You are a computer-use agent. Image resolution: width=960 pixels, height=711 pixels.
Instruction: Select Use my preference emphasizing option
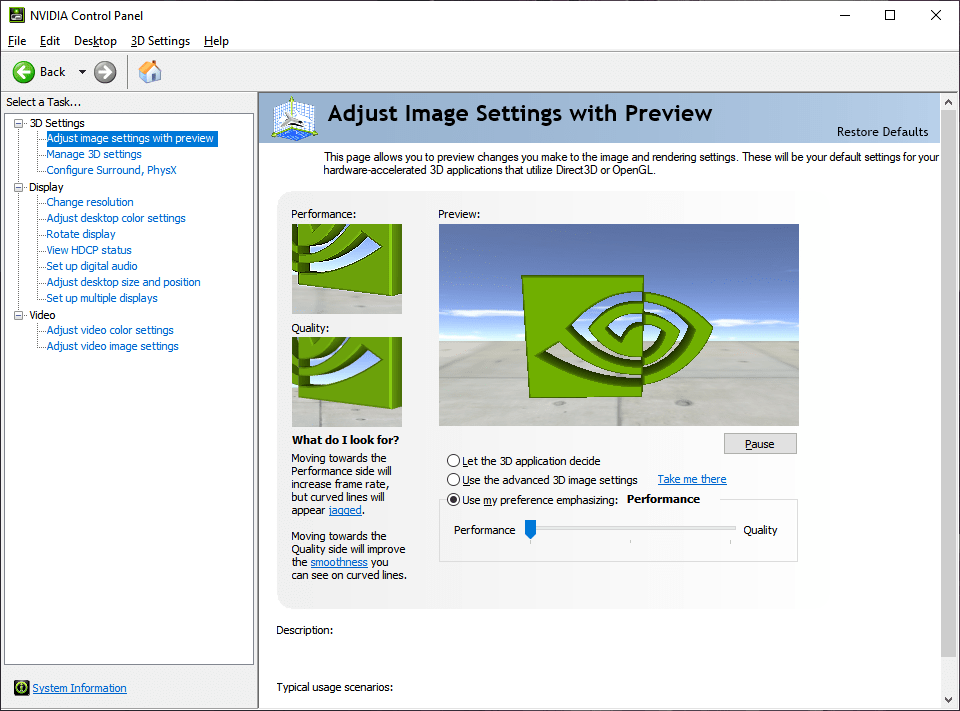pos(453,500)
